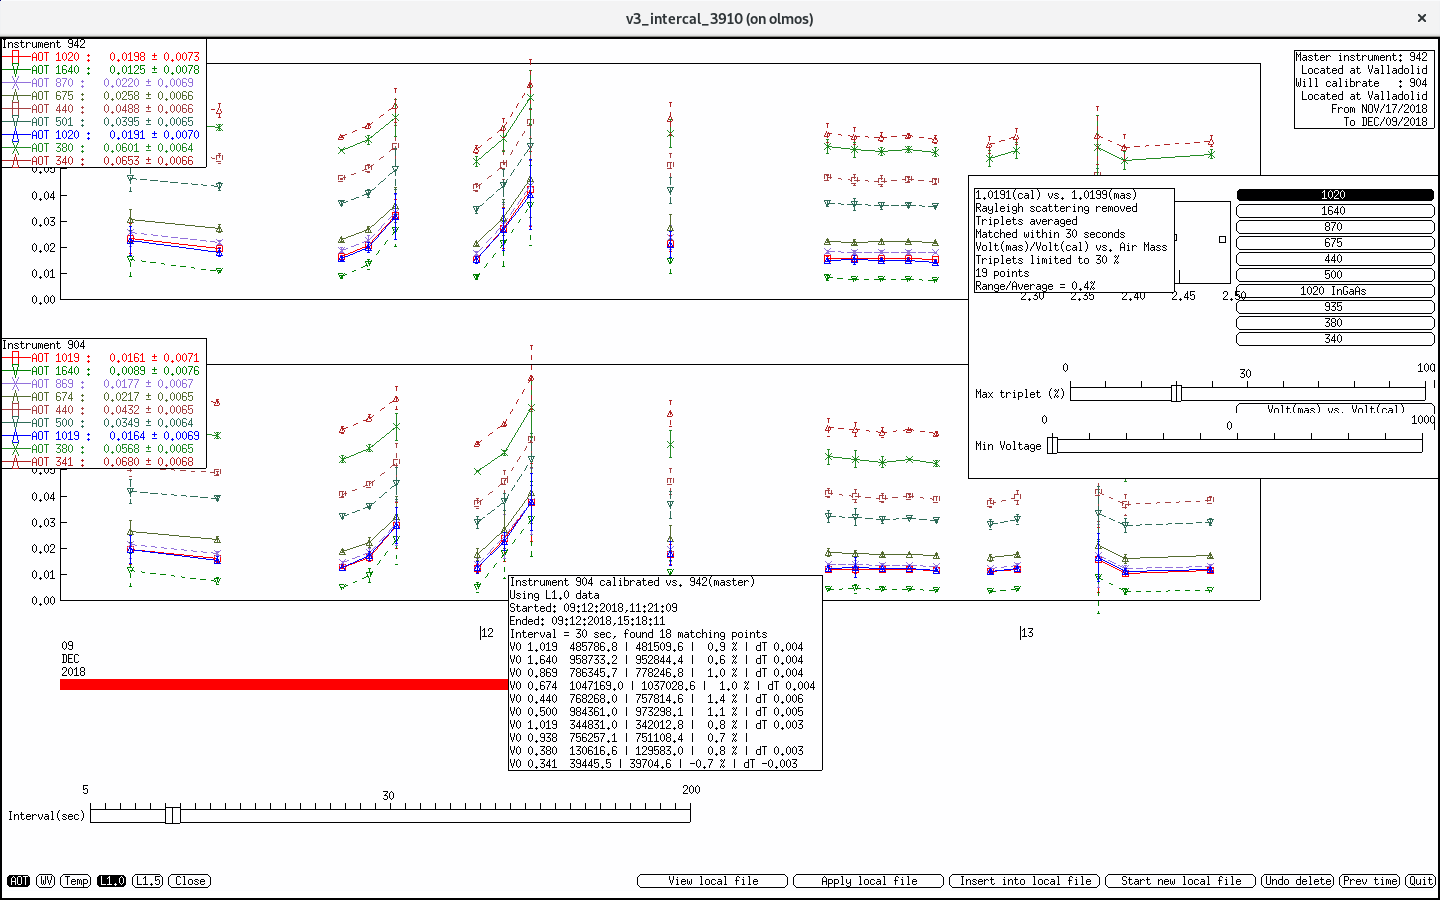Select the 1640 channel in the wavelength list

point(1335,211)
